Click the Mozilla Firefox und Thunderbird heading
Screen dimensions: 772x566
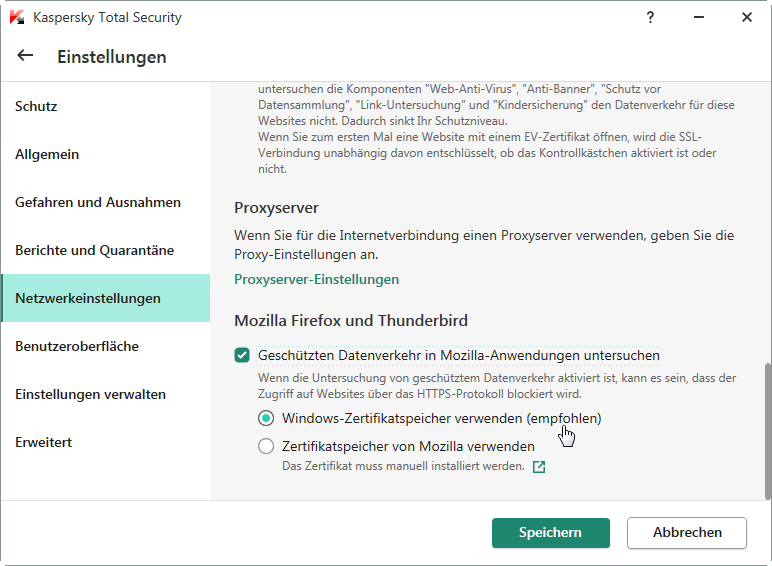(x=351, y=320)
